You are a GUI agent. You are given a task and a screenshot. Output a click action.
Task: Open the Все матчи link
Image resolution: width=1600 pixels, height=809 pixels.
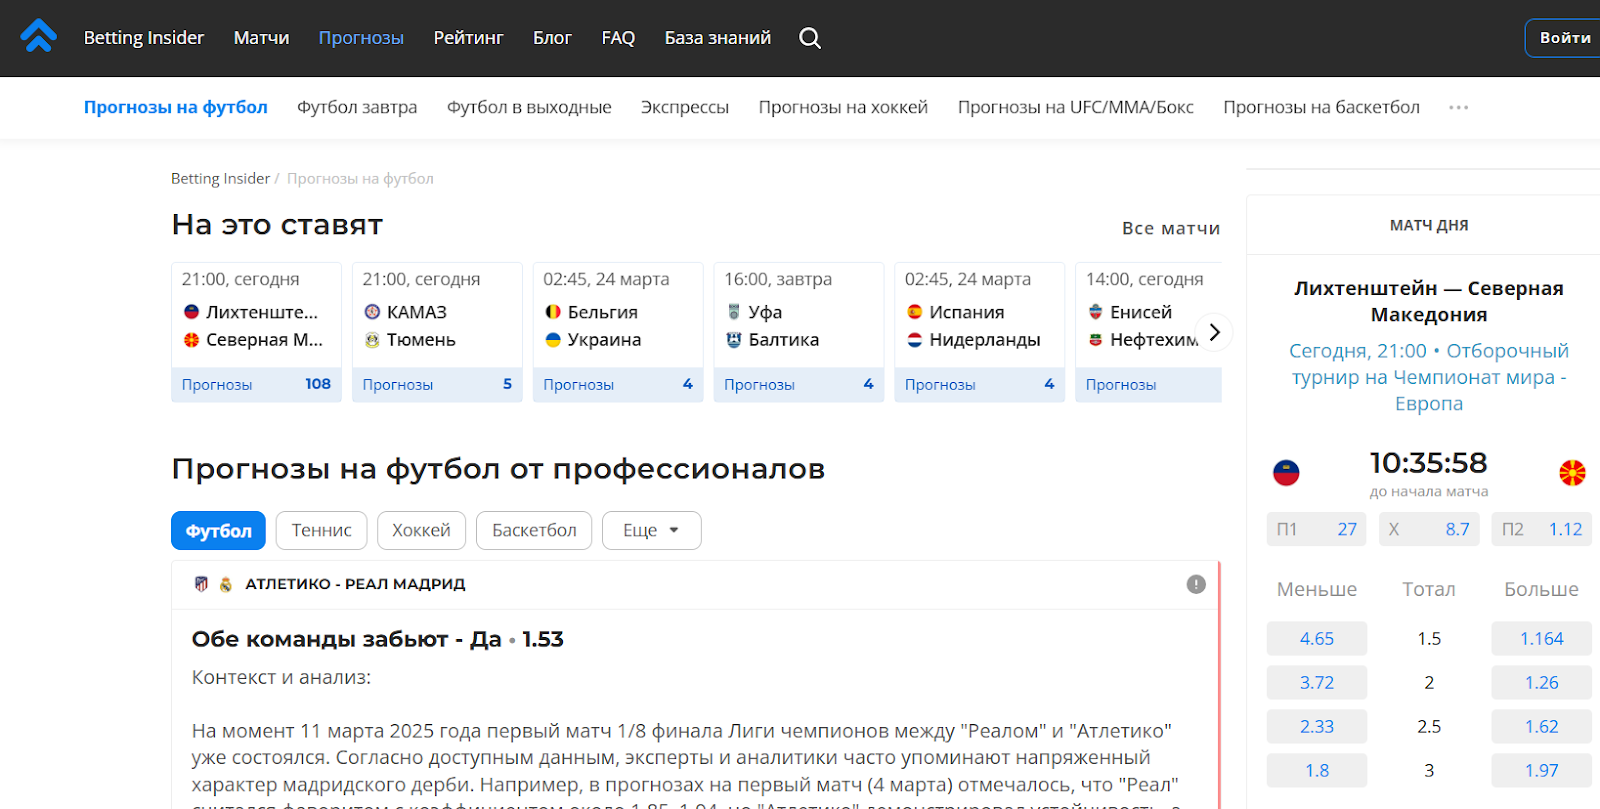(x=1170, y=228)
